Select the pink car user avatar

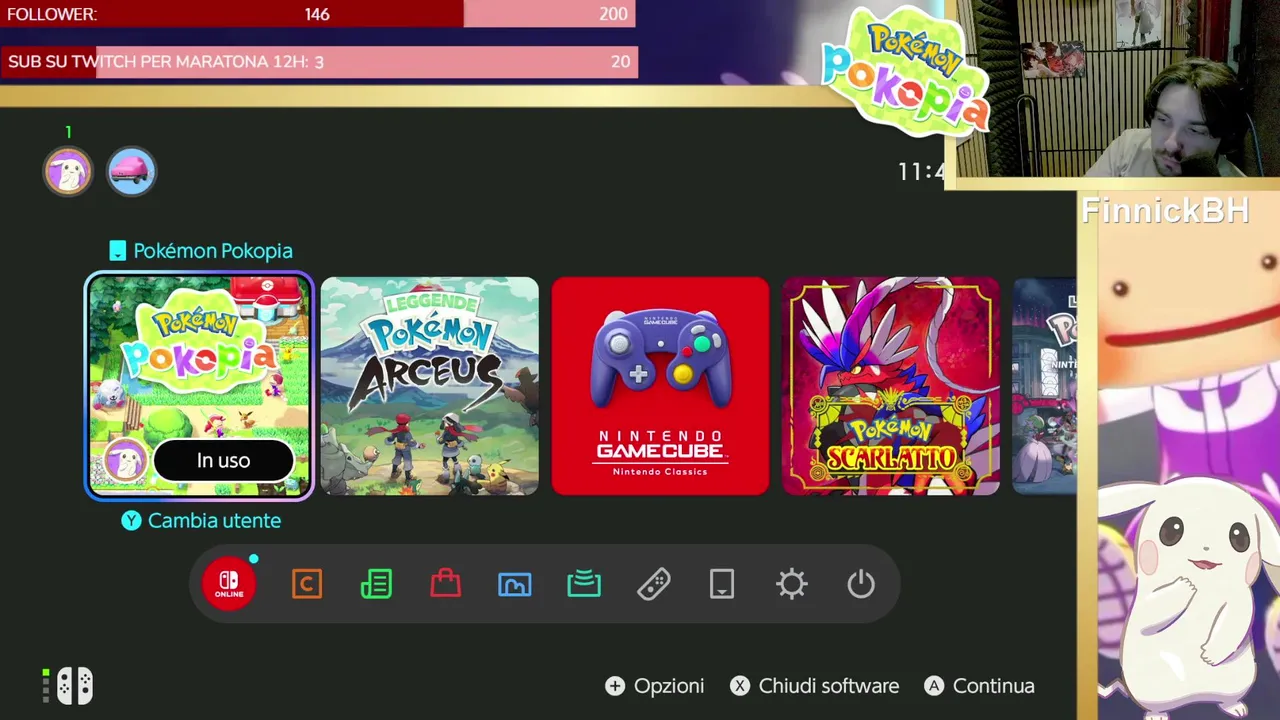tap(131, 171)
